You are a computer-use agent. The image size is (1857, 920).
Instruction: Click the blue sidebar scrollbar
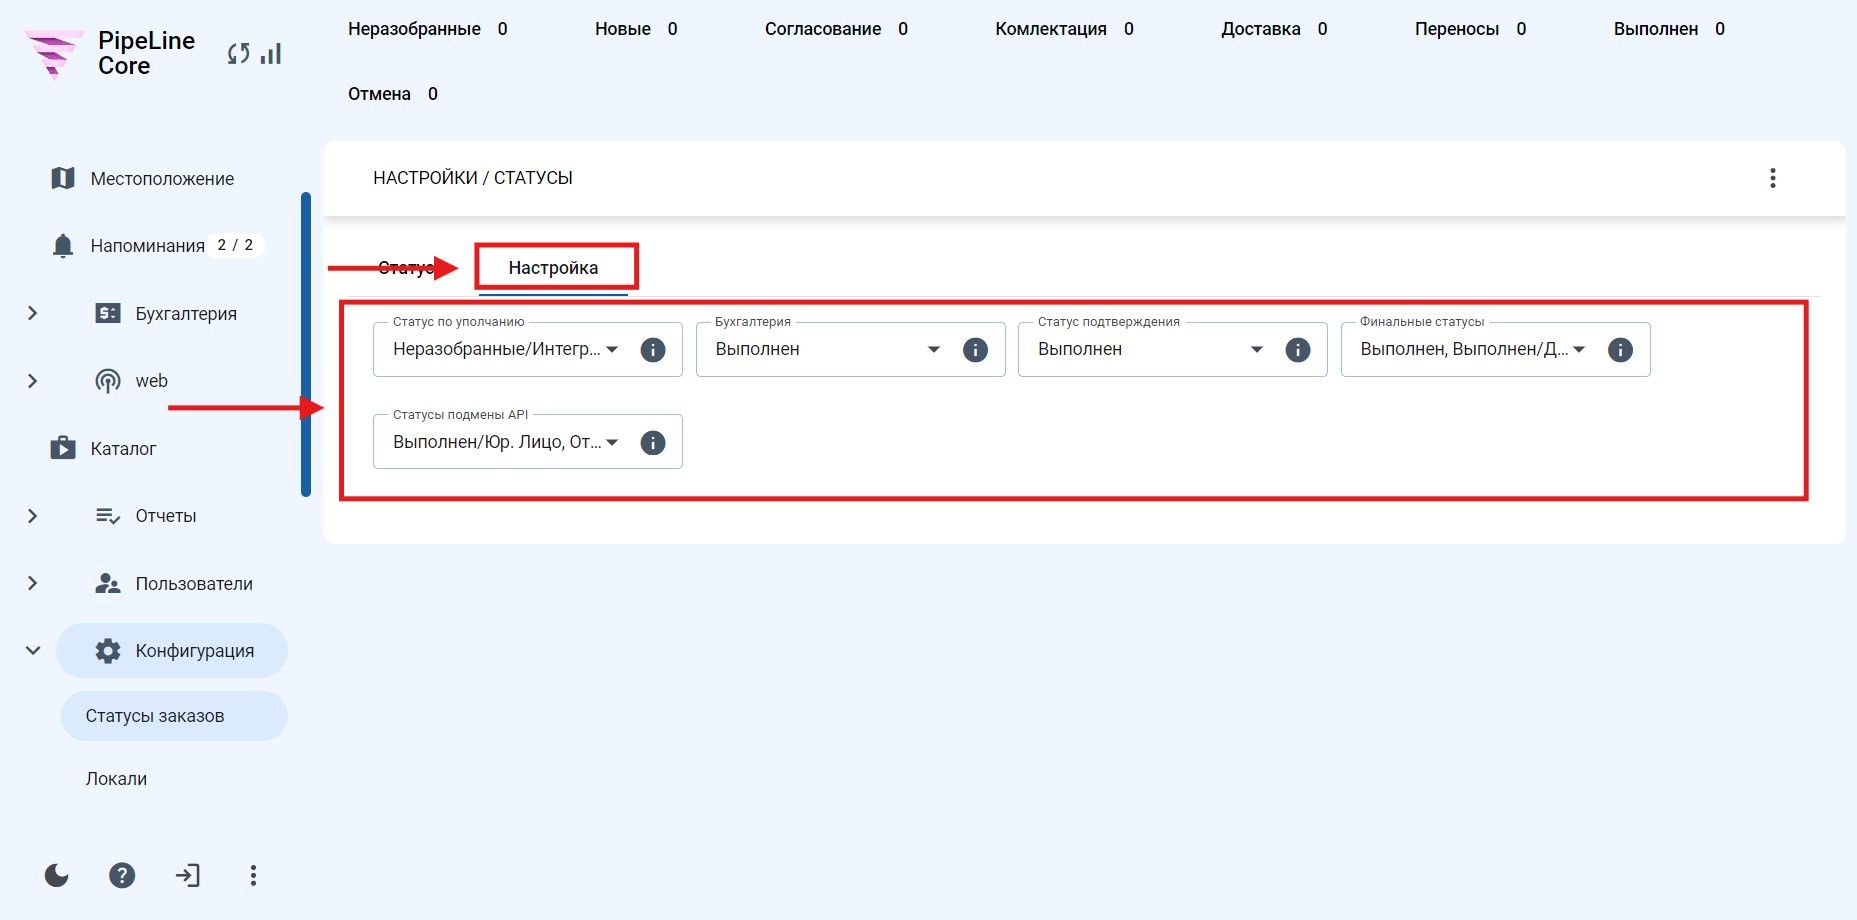point(306,345)
